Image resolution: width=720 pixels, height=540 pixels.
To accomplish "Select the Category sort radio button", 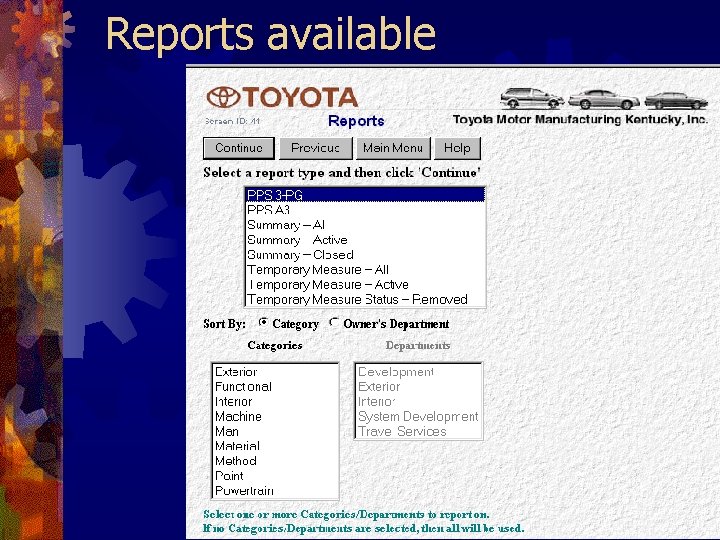I will tap(263, 323).
